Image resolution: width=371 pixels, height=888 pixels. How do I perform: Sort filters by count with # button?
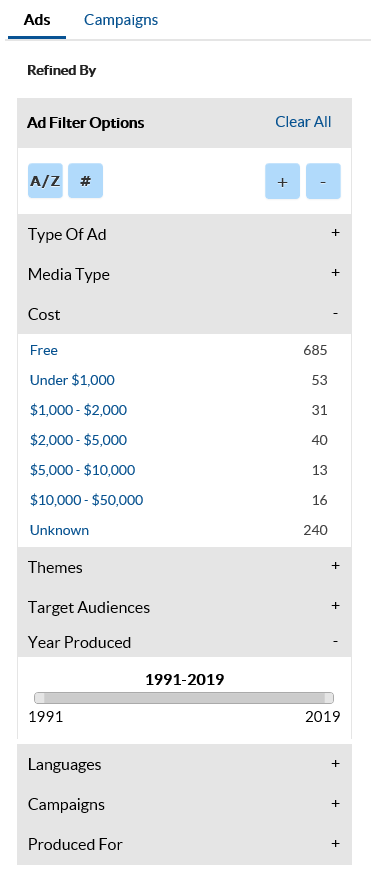pos(86,181)
